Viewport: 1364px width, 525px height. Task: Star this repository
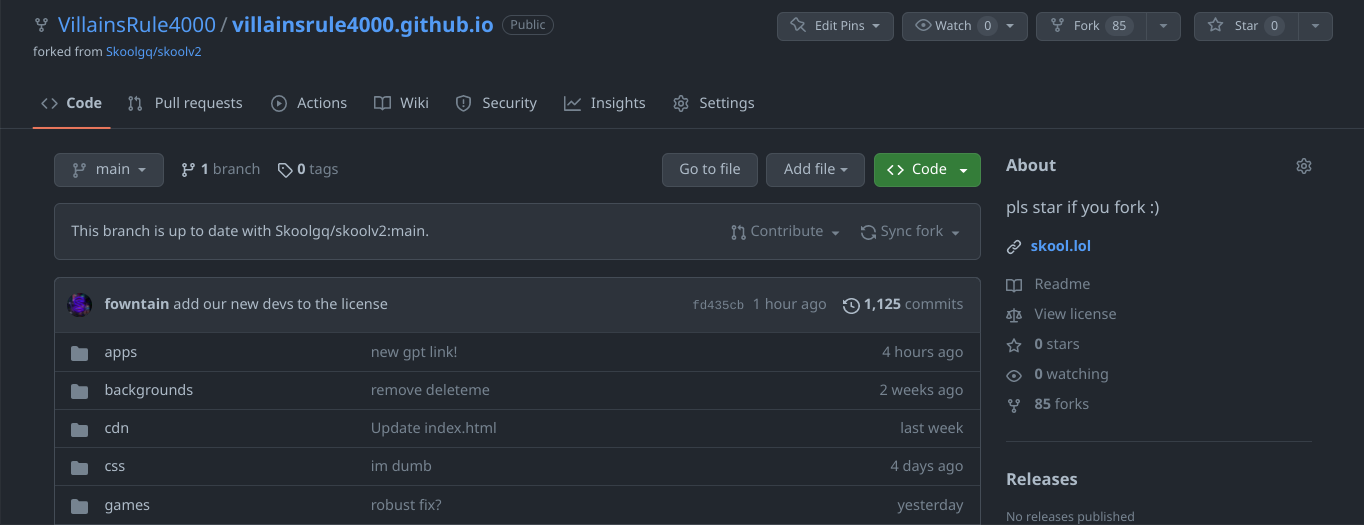[1246, 26]
